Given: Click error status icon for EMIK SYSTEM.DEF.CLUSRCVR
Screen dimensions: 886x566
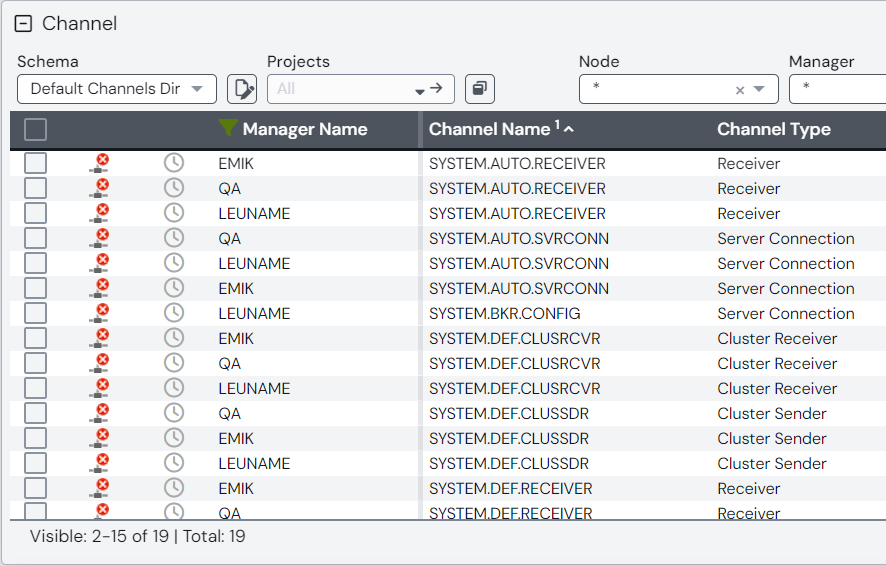Looking at the screenshot, I should 99,338.
